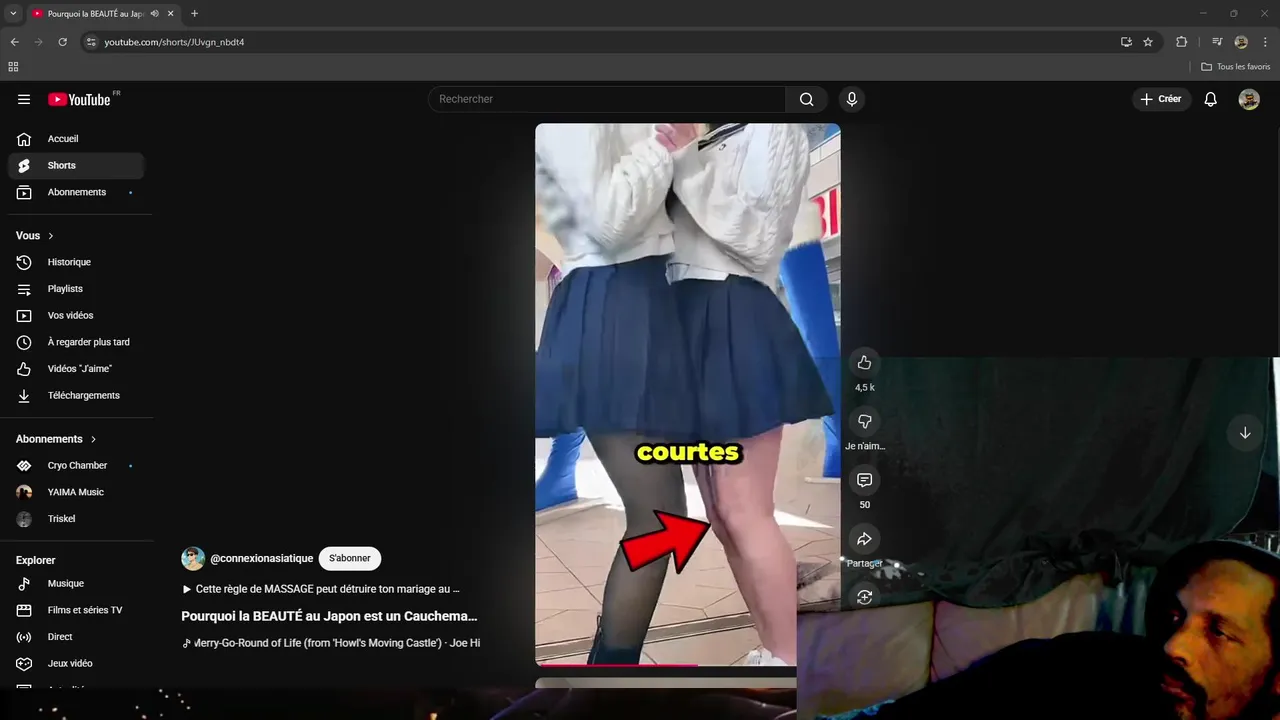
Task: Reload the page in browser toolbar
Action: coord(62,42)
